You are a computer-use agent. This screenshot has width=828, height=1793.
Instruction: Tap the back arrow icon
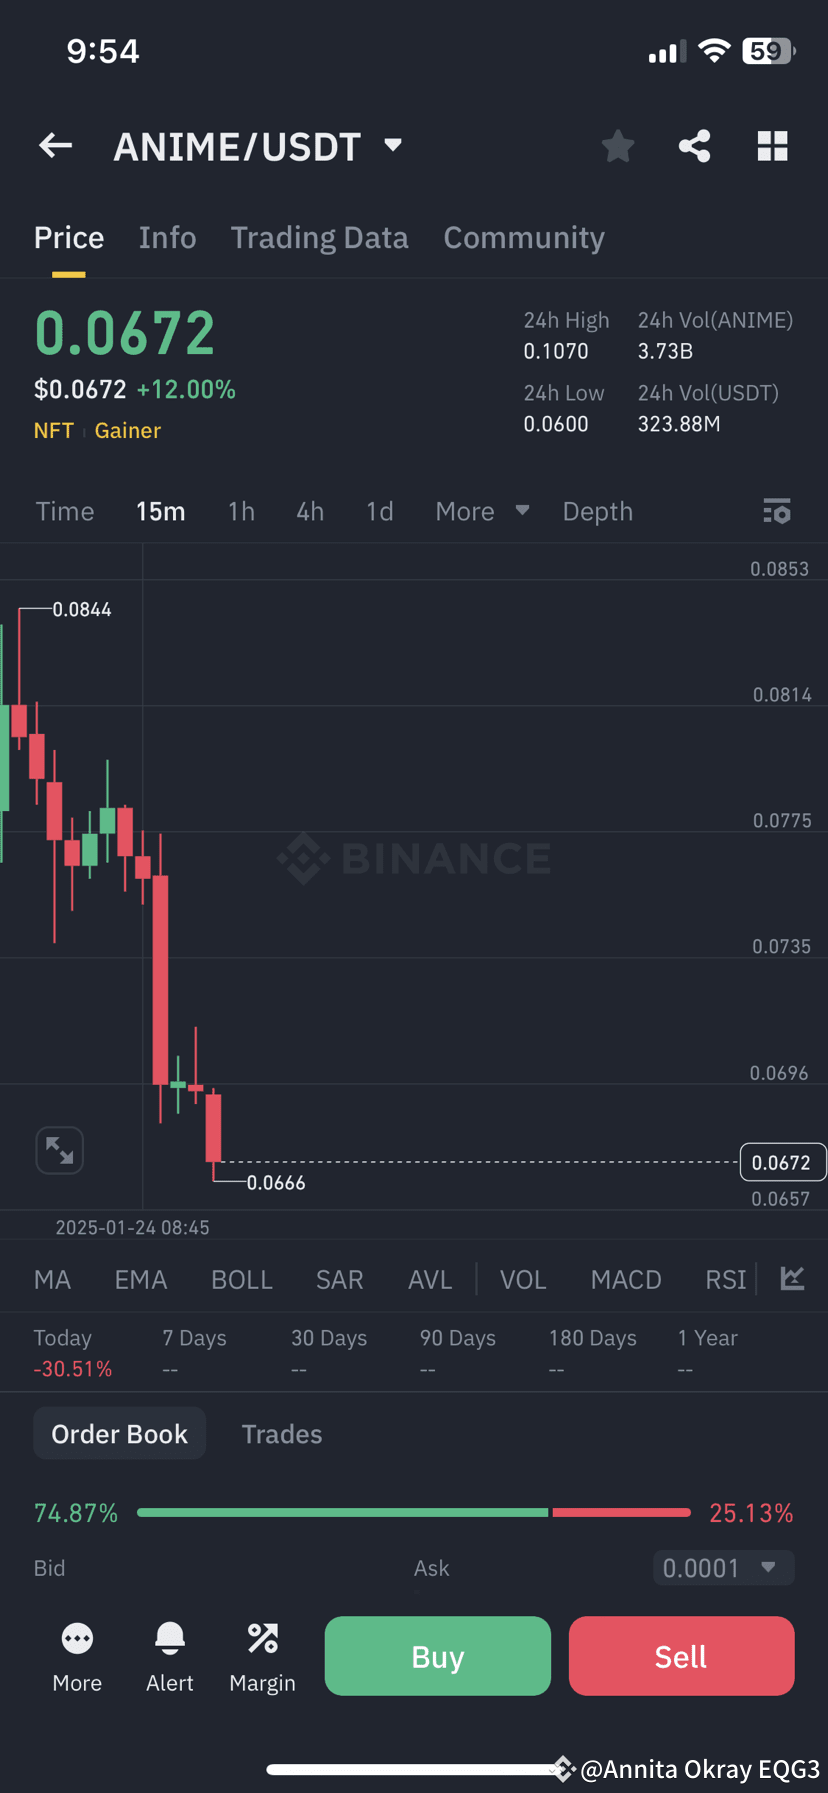(56, 146)
